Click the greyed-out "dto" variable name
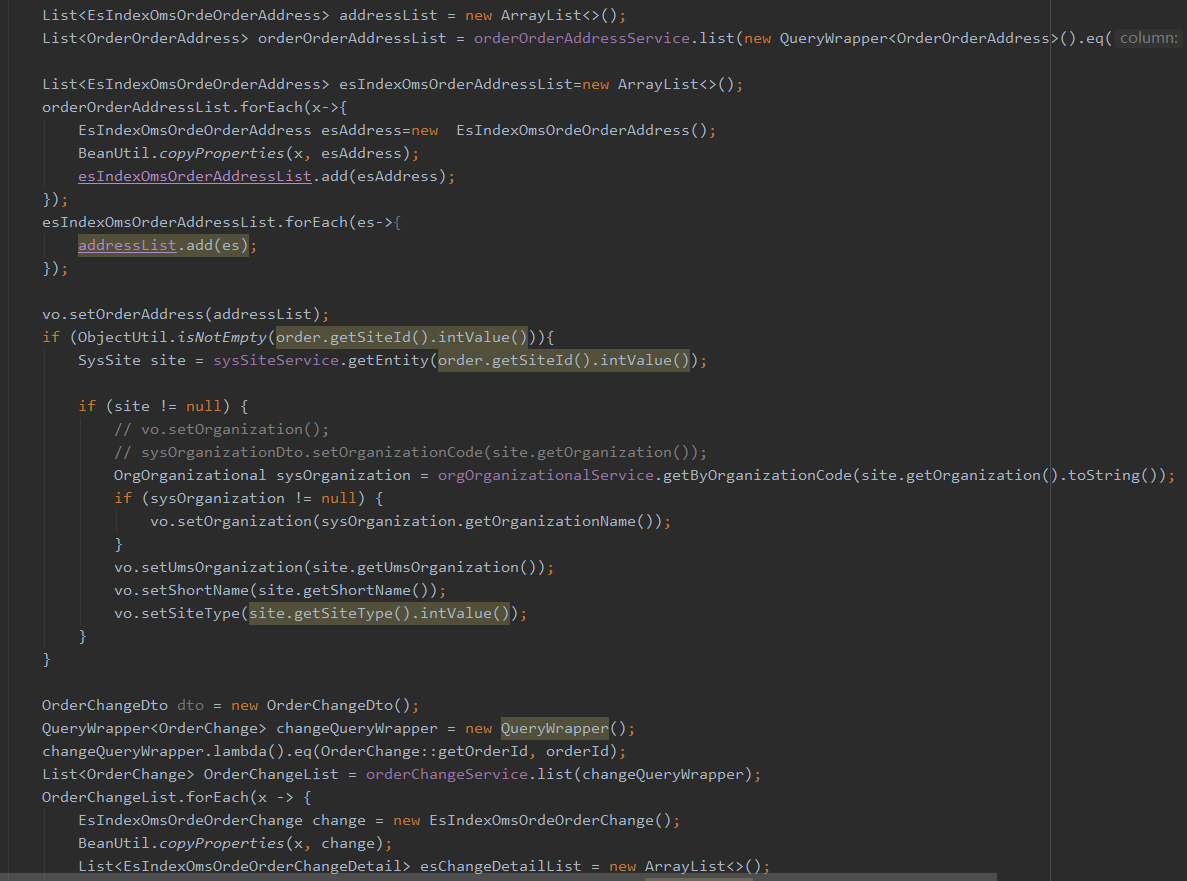 click(x=190, y=705)
